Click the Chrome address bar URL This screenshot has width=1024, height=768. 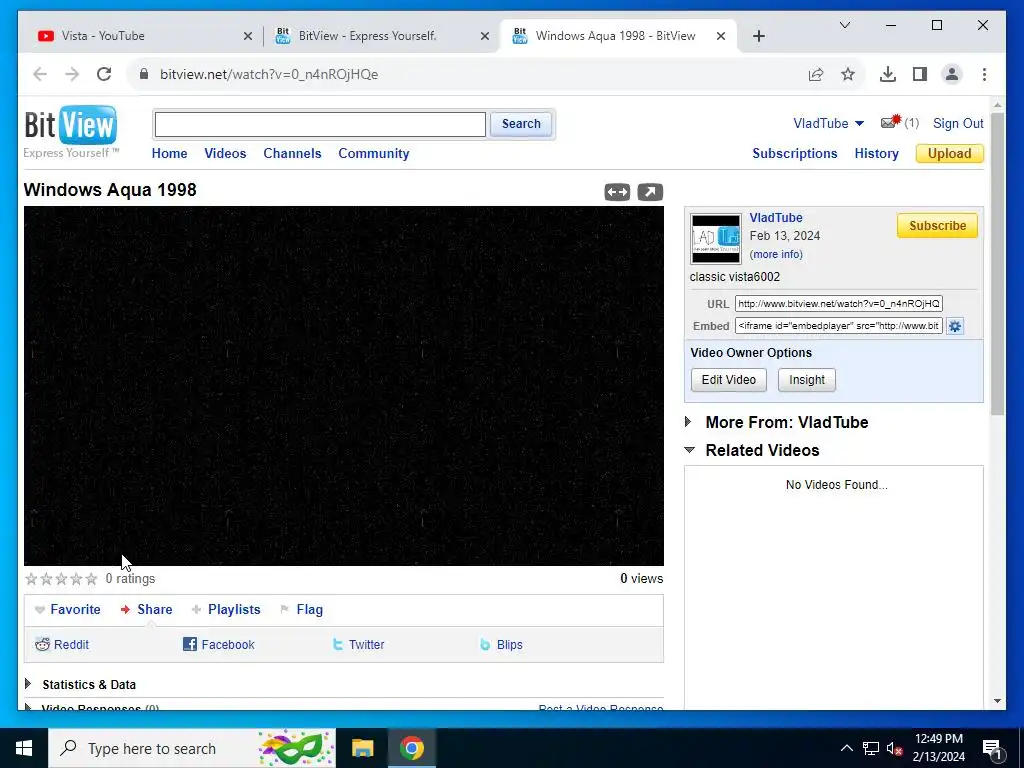tap(268, 74)
